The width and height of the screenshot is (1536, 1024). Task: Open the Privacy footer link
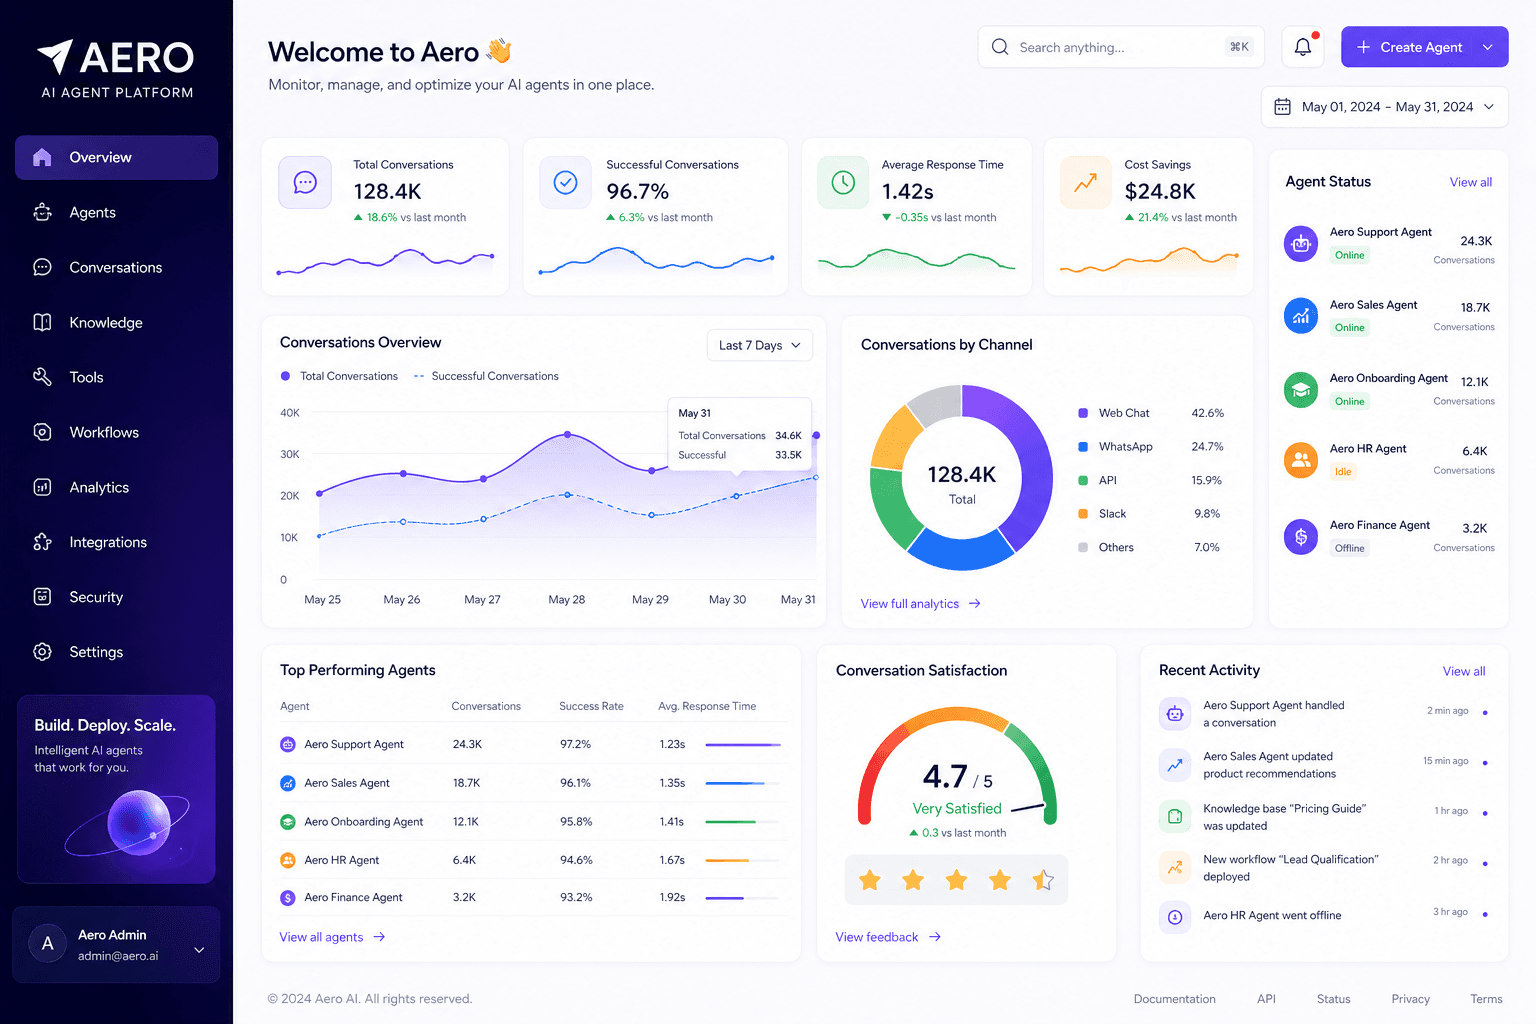1410,999
